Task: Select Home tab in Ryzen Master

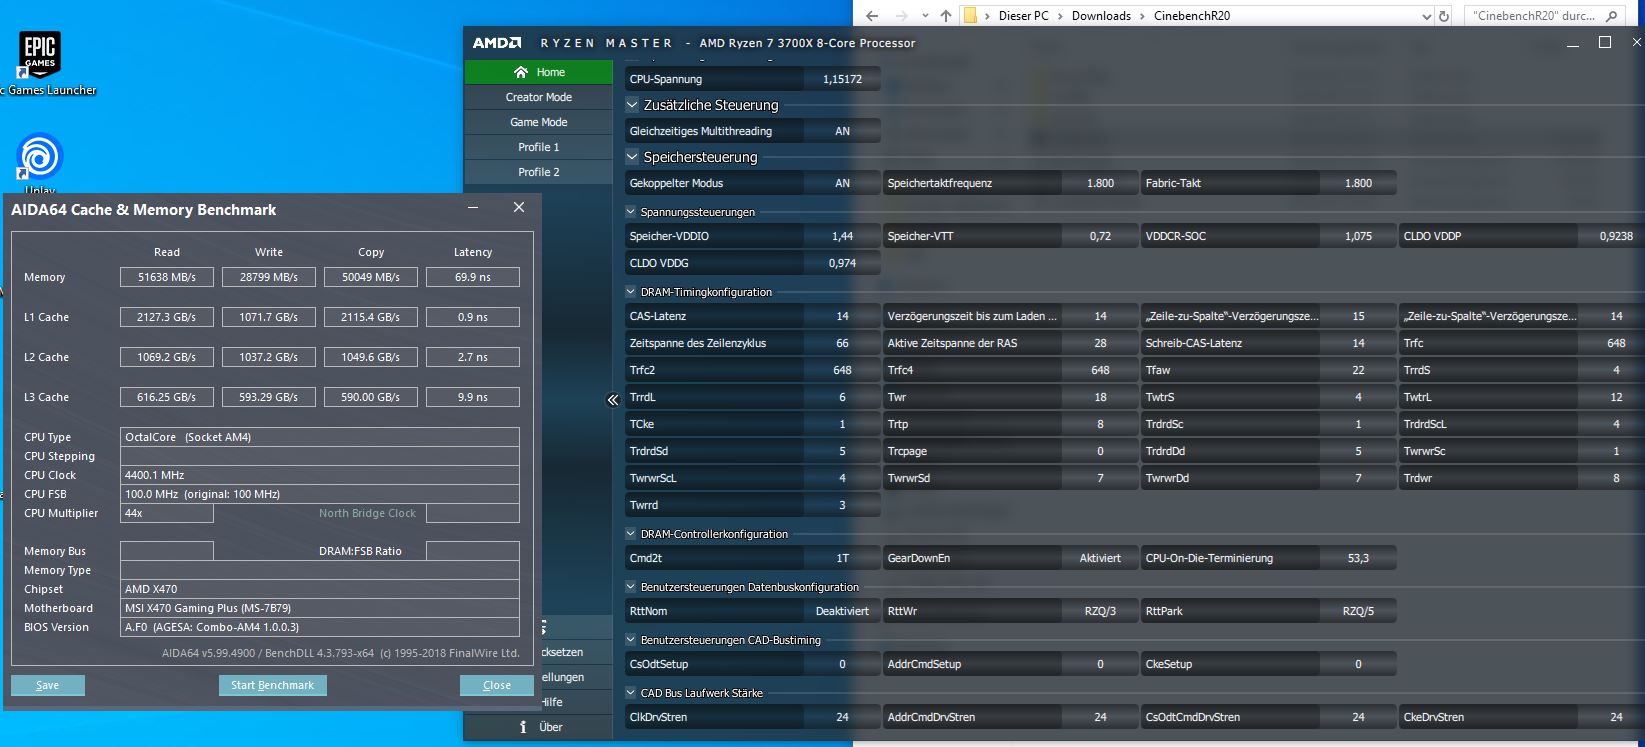Action: click(538, 72)
